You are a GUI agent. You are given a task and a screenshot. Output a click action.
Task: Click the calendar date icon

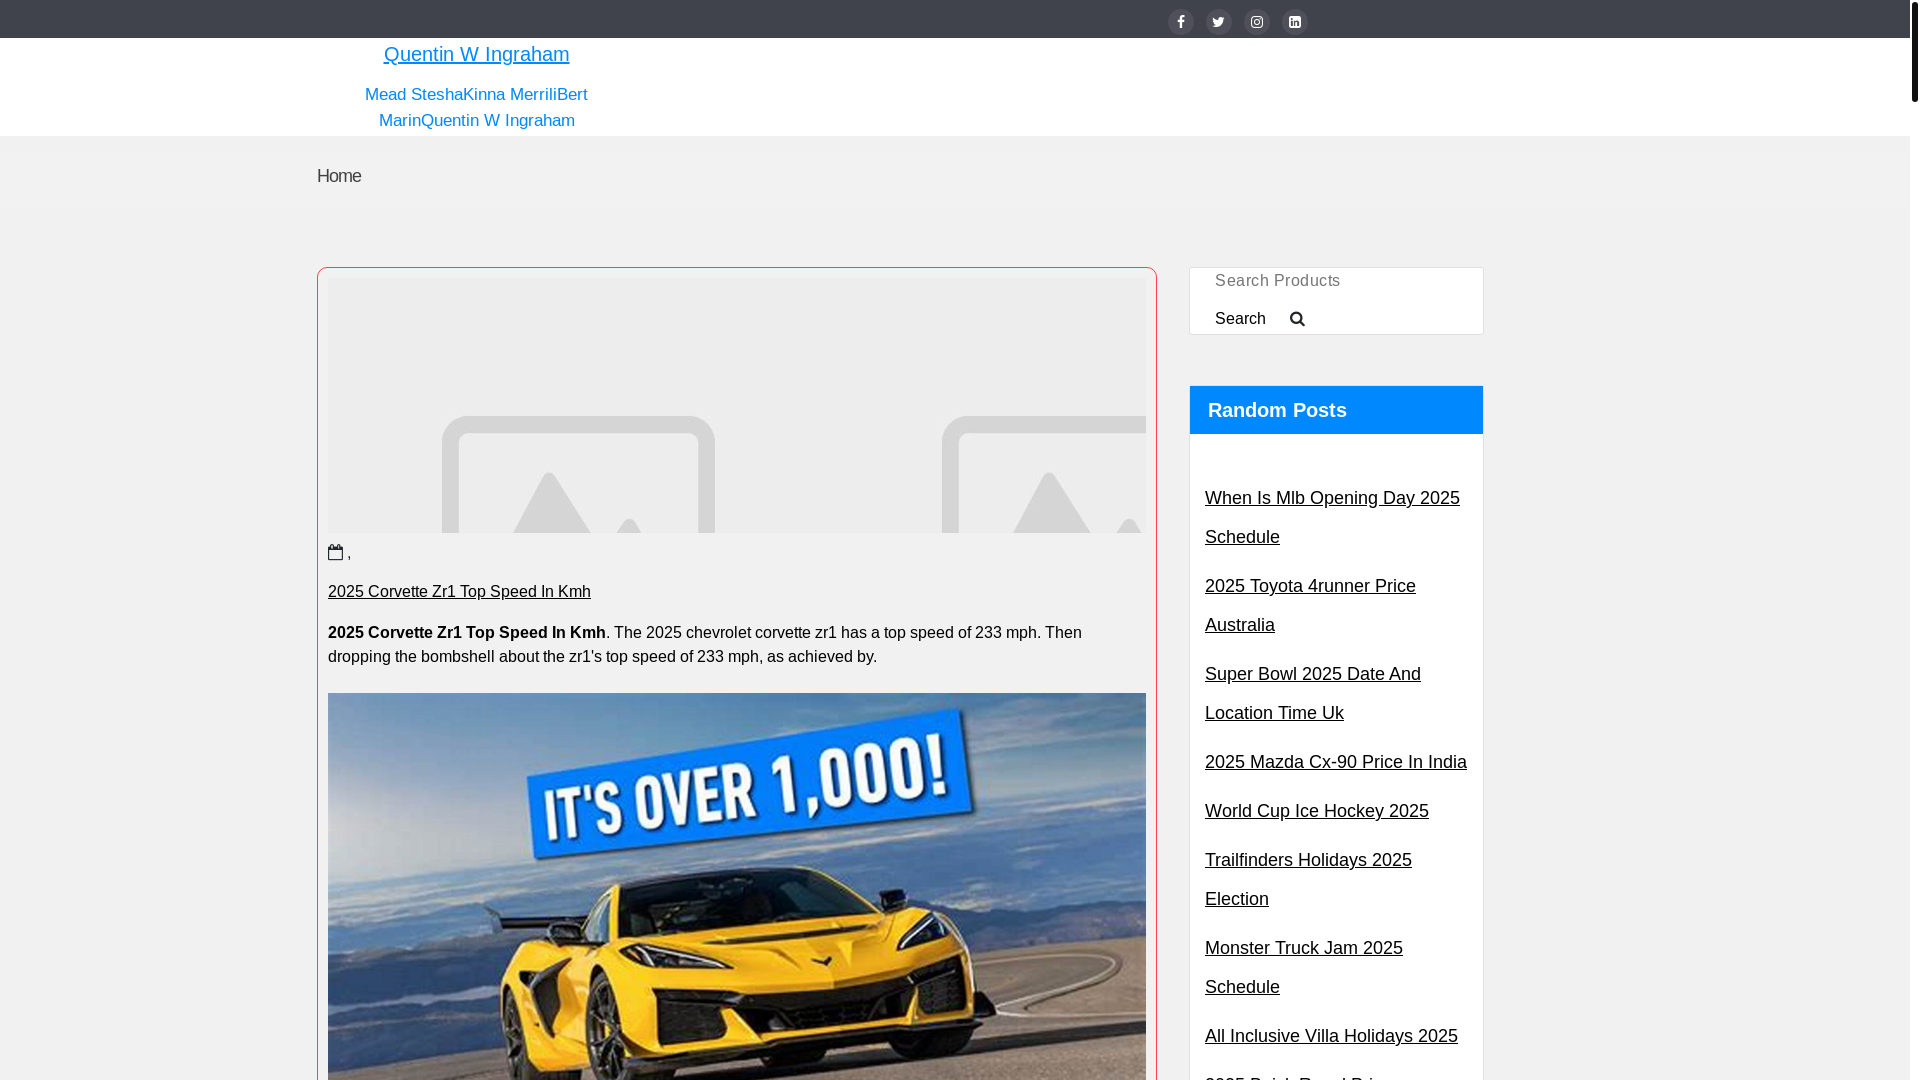pyautogui.click(x=336, y=552)
